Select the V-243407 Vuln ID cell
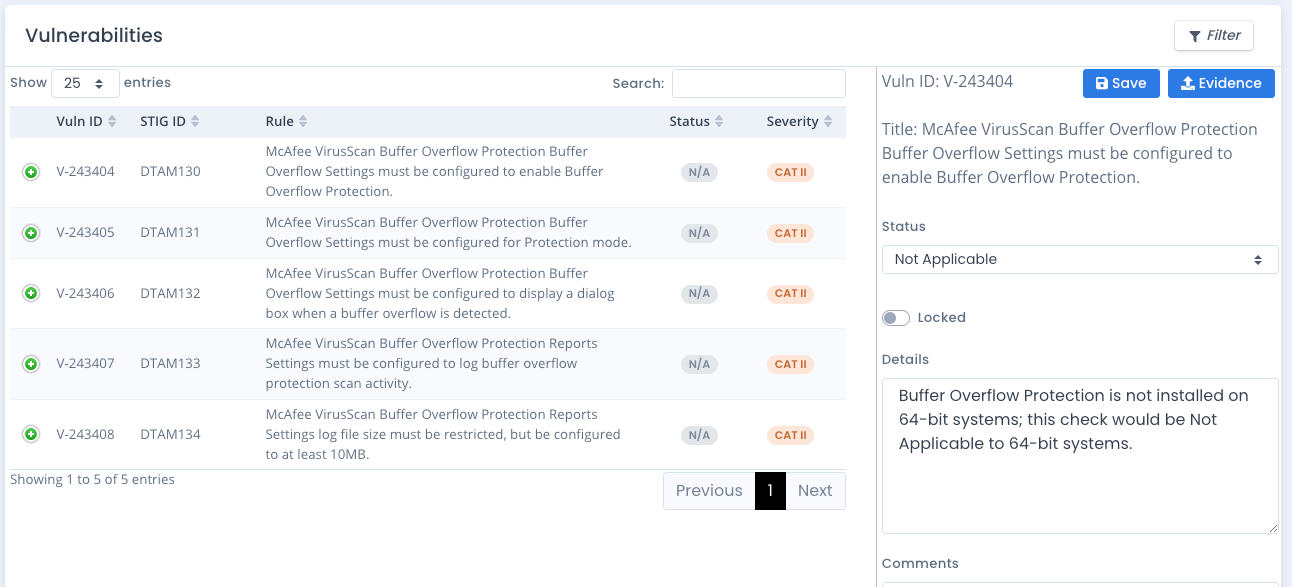The image size is (1292, 587). point(85,364)
